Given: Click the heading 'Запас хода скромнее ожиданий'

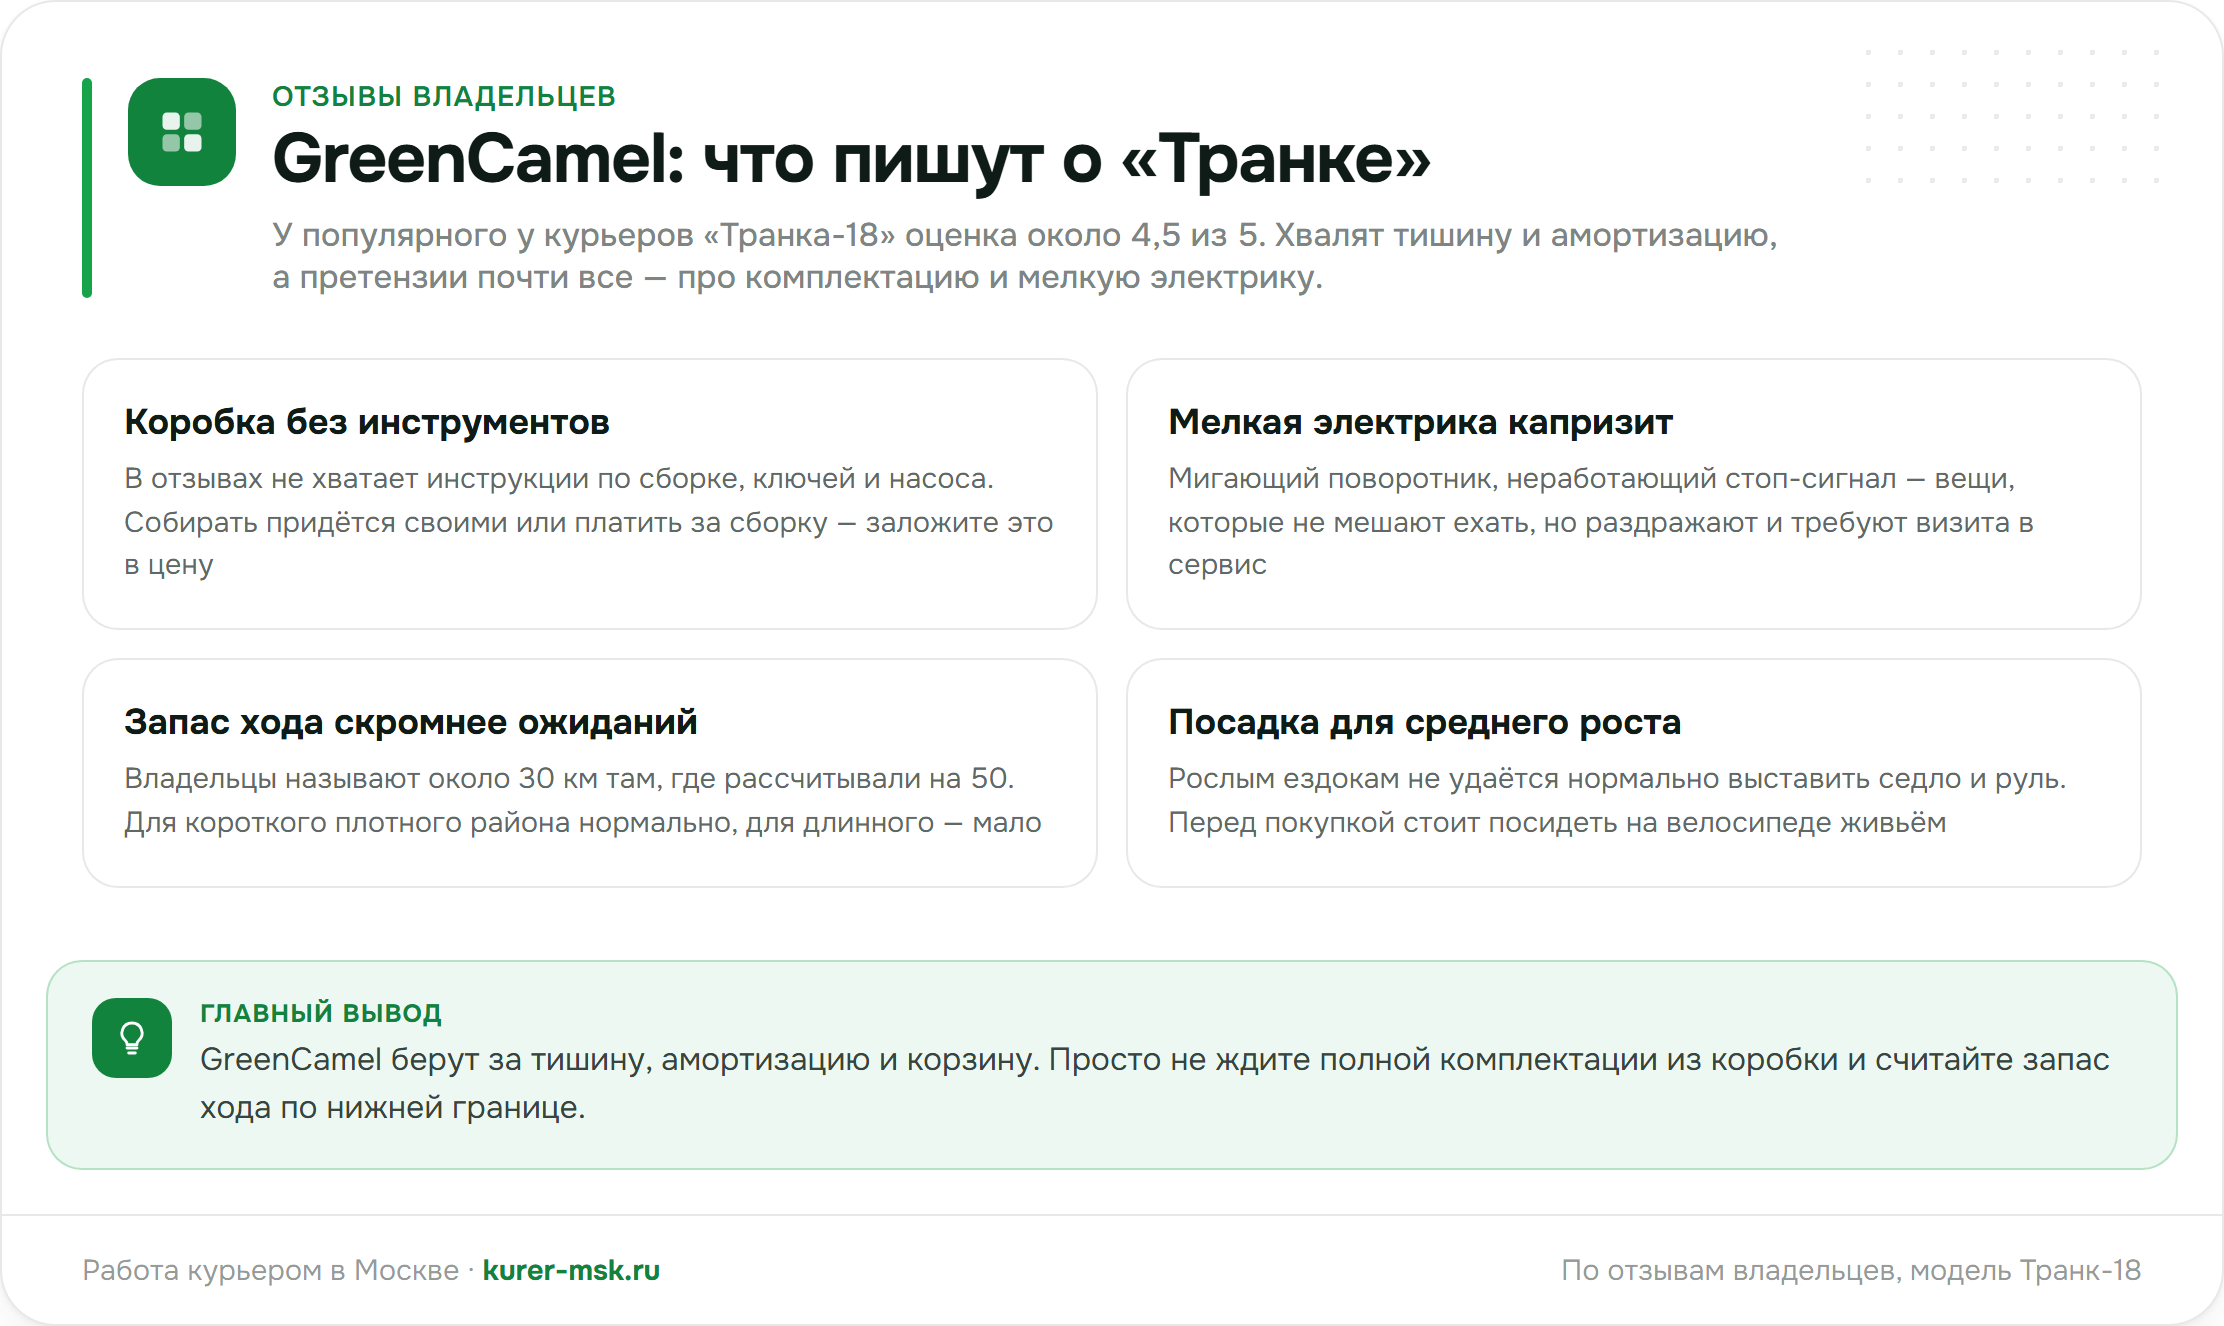Looking at the screenshot, I should (x=410, y=722).
